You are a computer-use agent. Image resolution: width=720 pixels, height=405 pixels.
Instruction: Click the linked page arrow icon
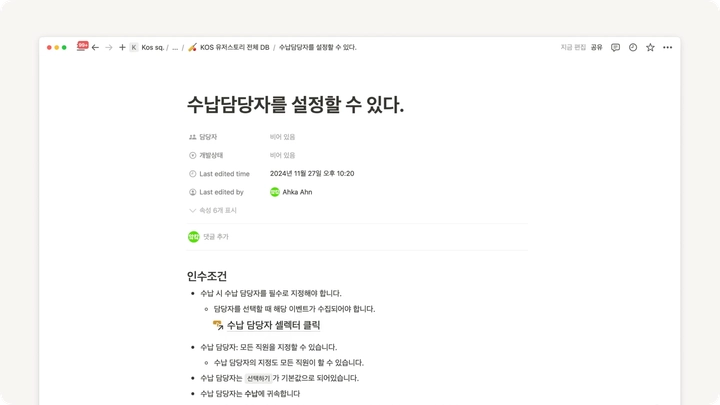click(218, 325)
